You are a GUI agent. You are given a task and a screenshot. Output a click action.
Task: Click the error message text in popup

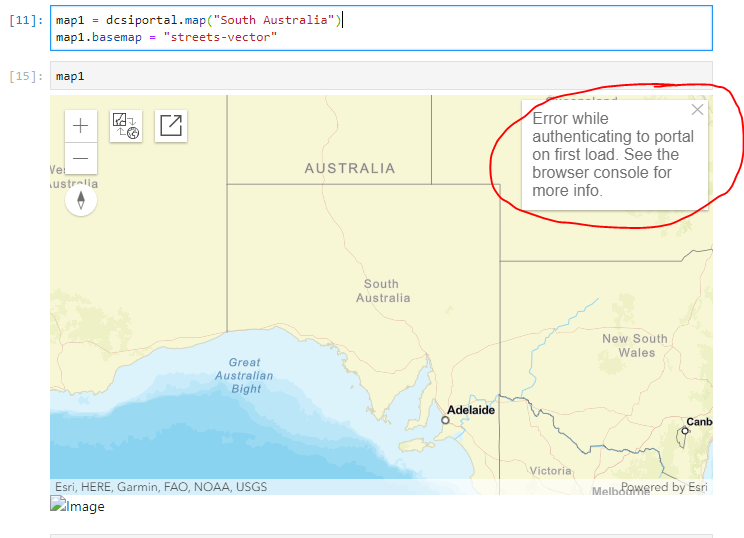[x=612, y=154]
